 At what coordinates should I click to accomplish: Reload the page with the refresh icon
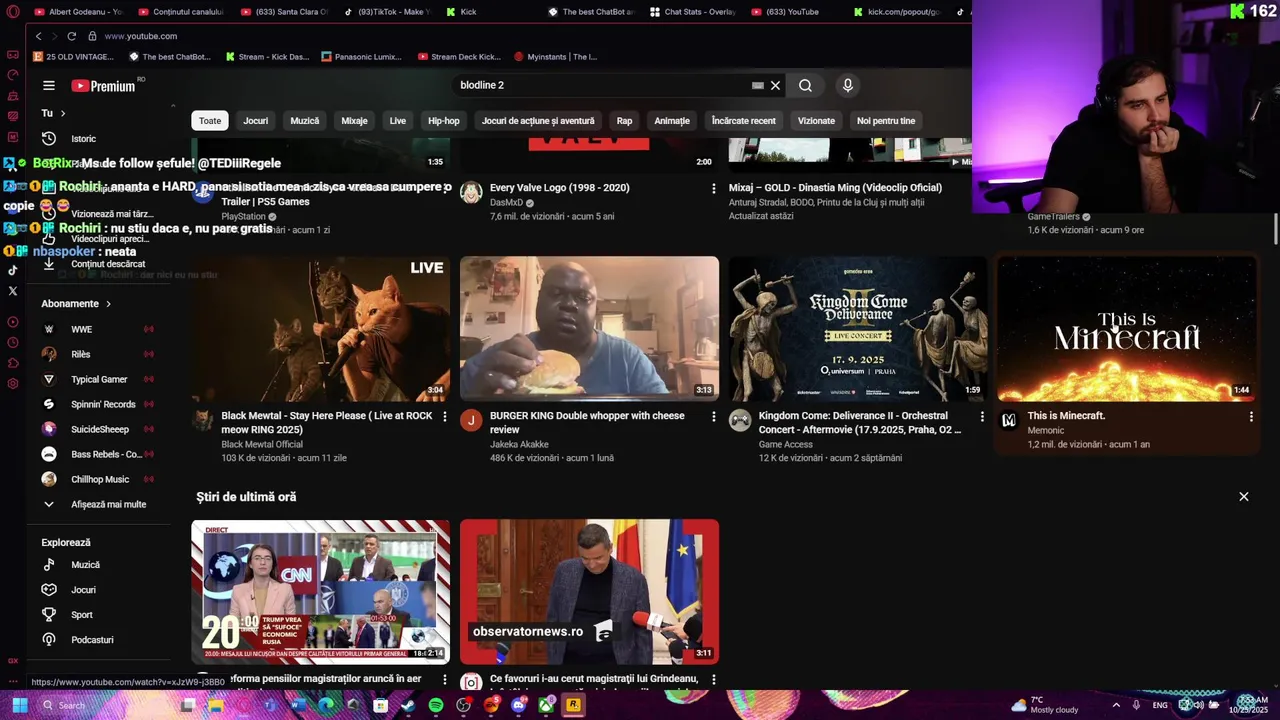[x=71, y=36]
